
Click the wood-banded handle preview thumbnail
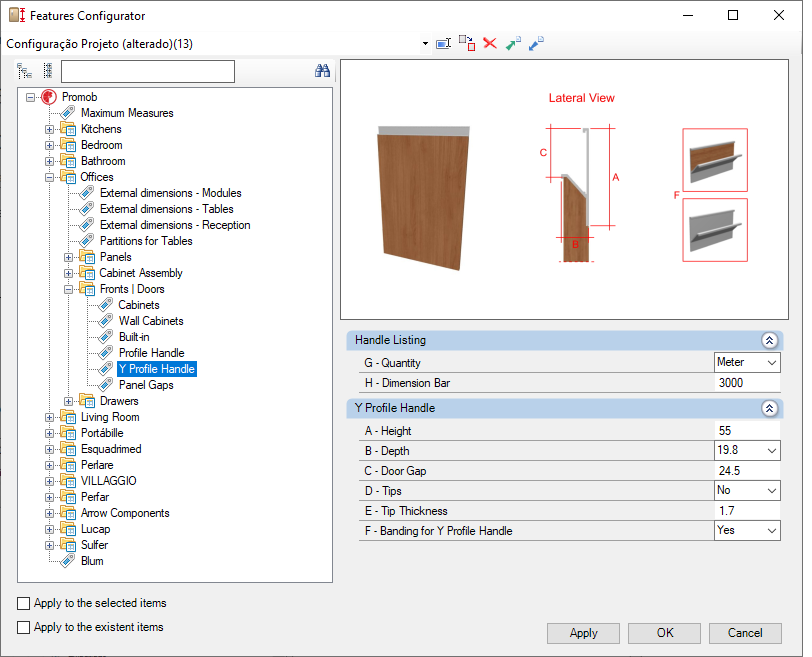coord(715,160)
